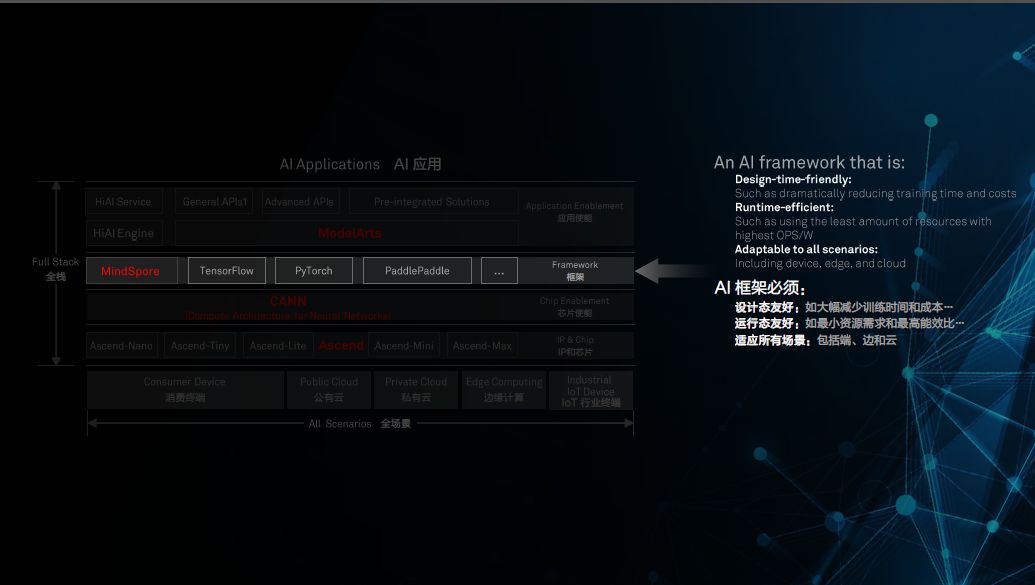This screenshot has width=1035, height=585.
Task: Select the Full Stack 全栈 label
Action: [55, 269]
